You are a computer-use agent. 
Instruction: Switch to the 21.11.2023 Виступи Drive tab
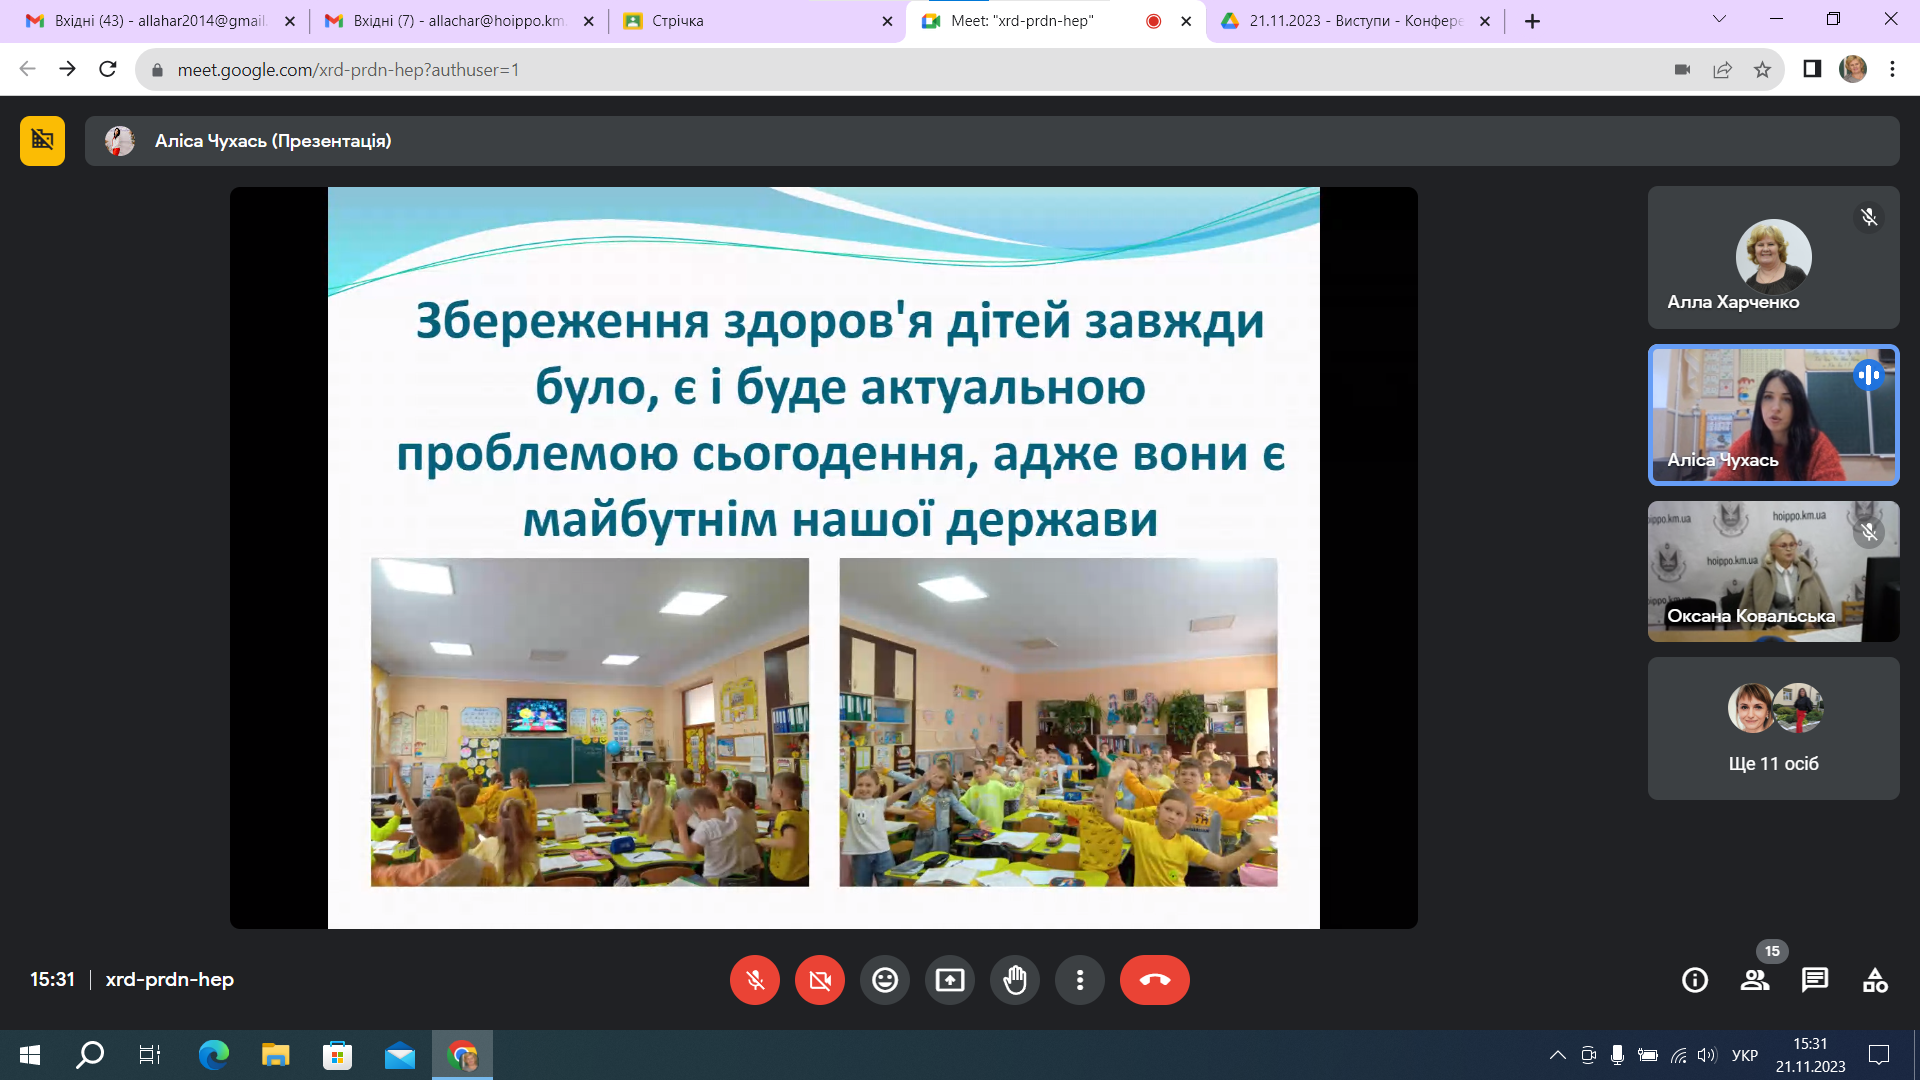click(x=1355, y=21)
